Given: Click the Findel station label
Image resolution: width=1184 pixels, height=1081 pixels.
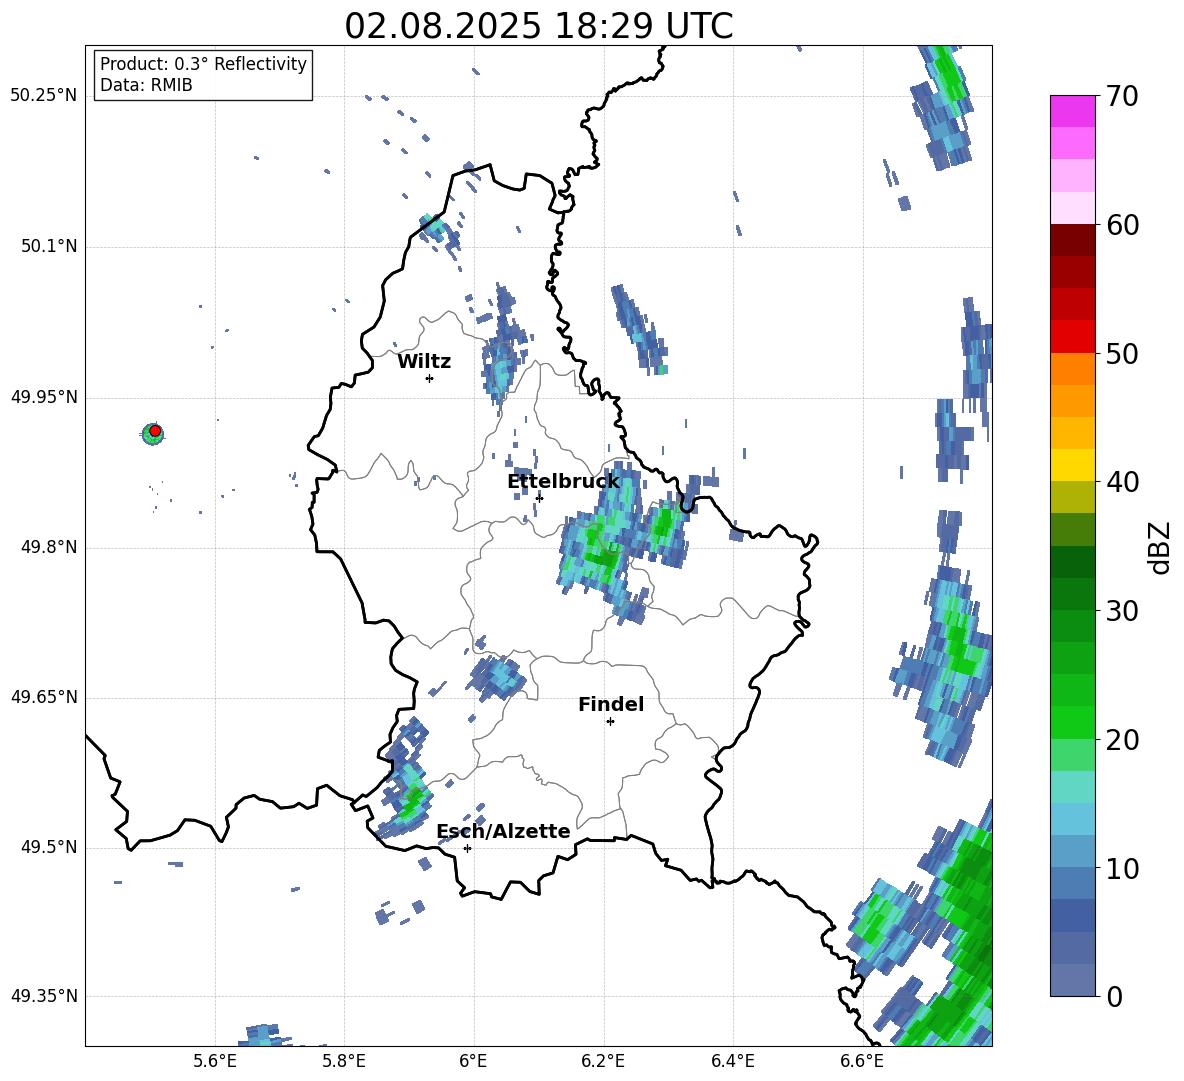Looking at the screenshot, I should click(611, 704).
